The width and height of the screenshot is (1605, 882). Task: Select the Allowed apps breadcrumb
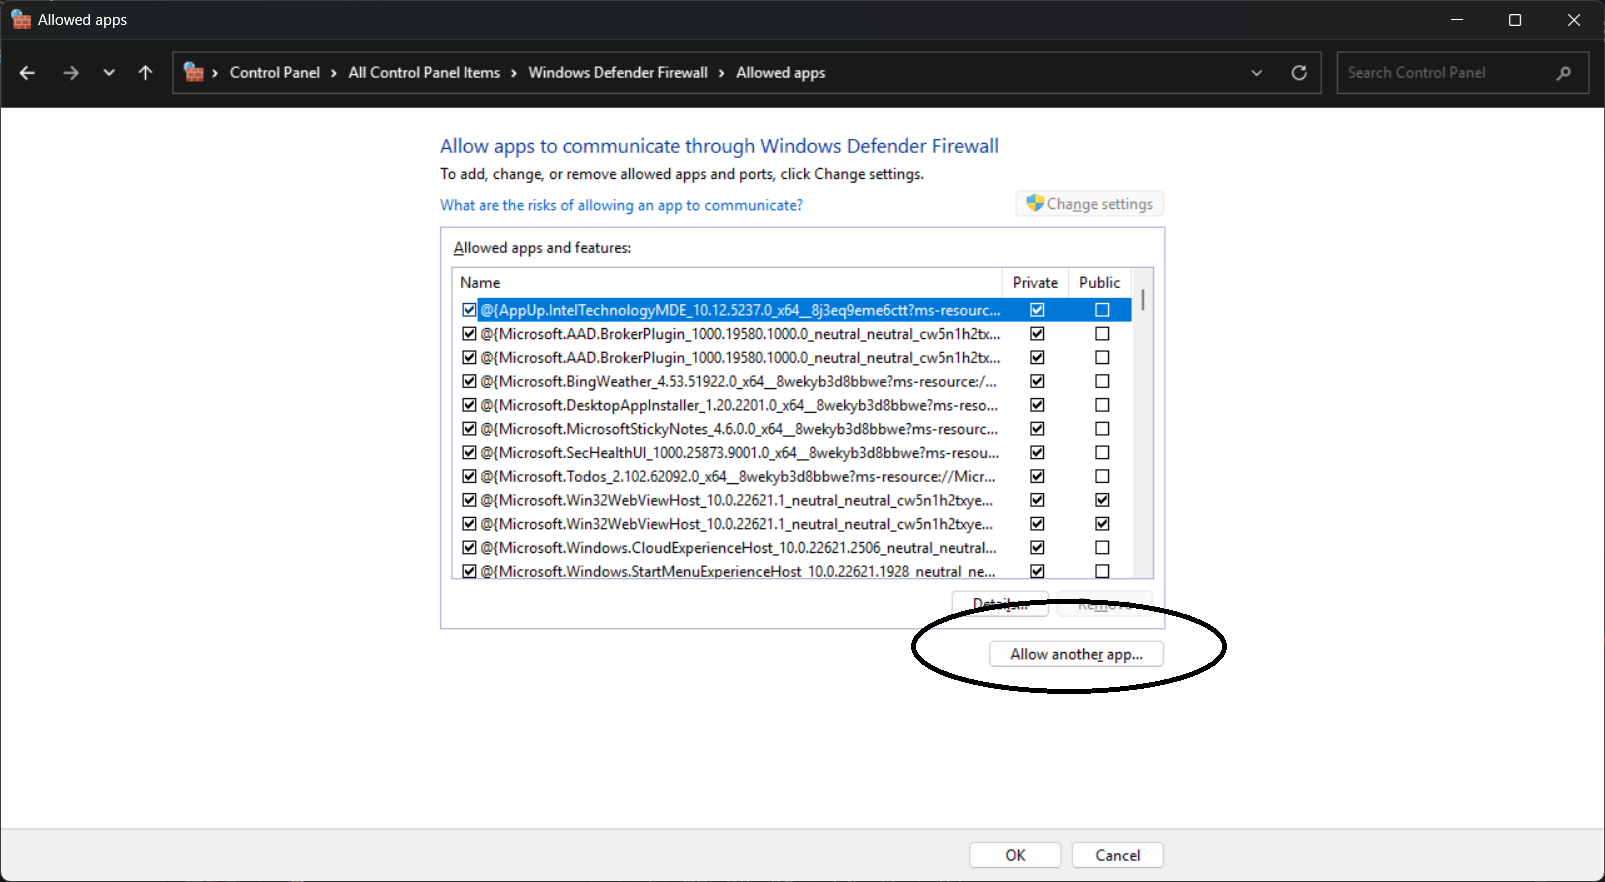tap(781, 72)
